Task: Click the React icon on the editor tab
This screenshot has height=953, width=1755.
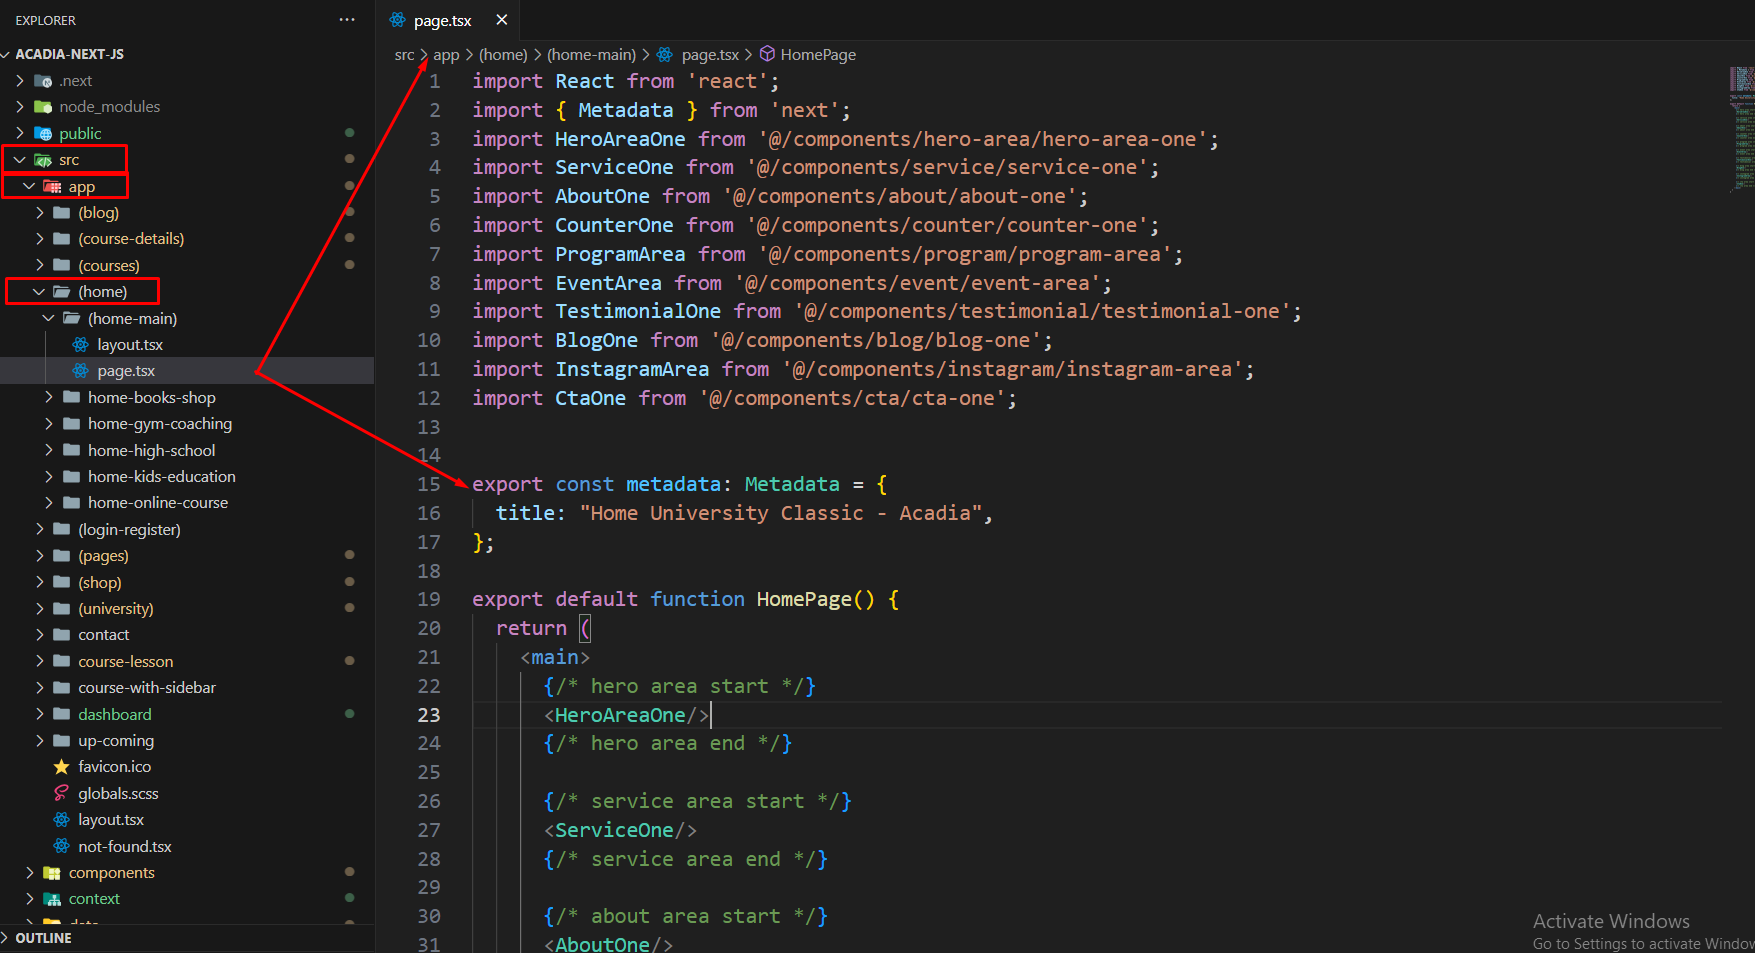Action: click(398, 20)
